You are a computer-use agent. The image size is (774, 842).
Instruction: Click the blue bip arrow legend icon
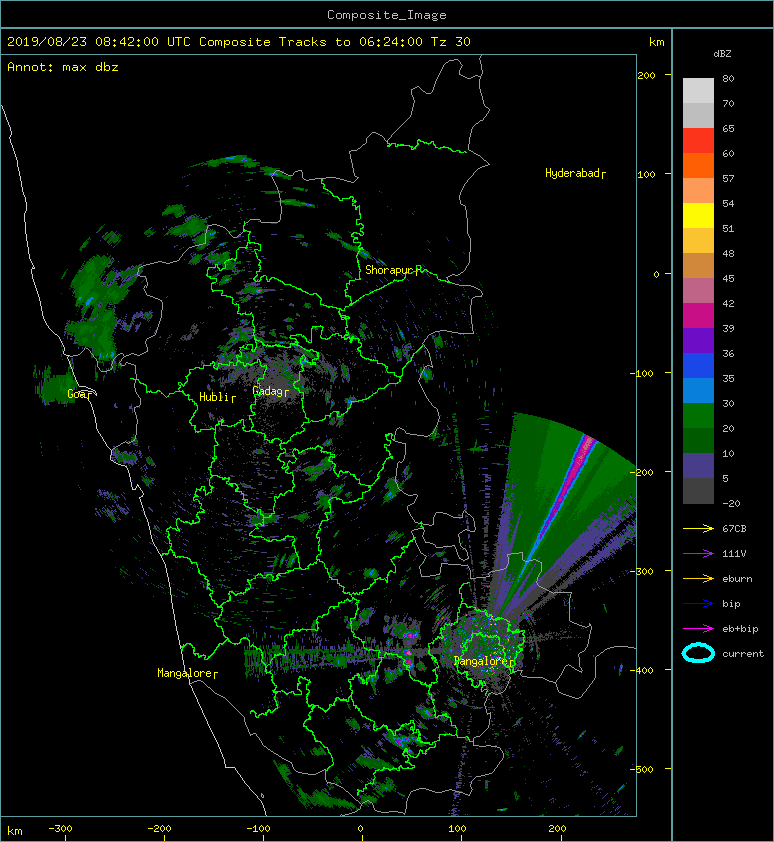pos(698,604)
